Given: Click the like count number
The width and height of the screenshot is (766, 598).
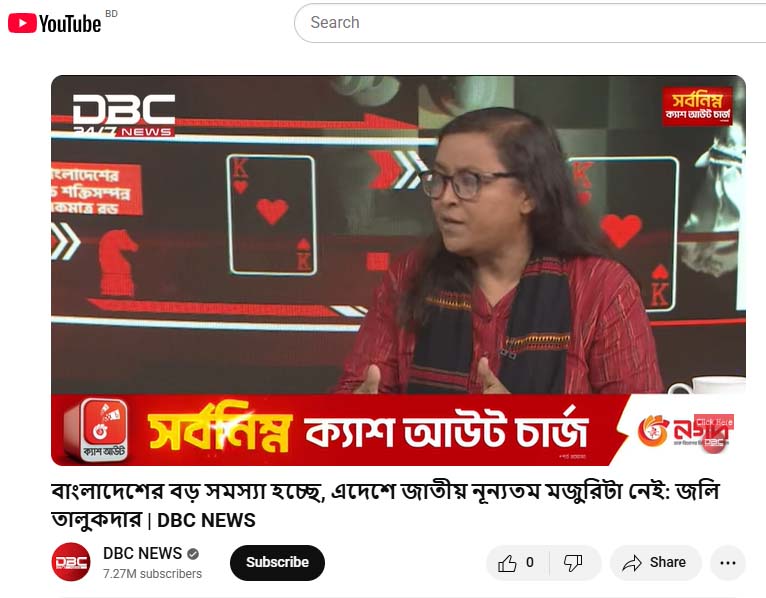Looking at the screenshot, I should [530, 563].
